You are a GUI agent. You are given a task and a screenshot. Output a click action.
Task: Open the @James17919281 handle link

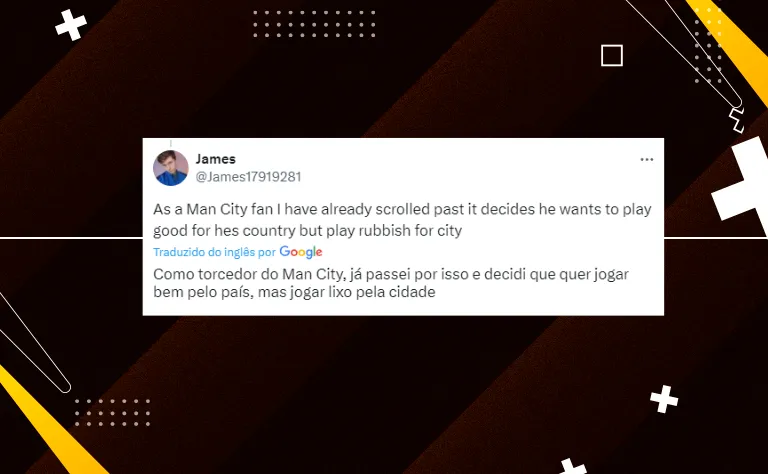pos(248,177)
